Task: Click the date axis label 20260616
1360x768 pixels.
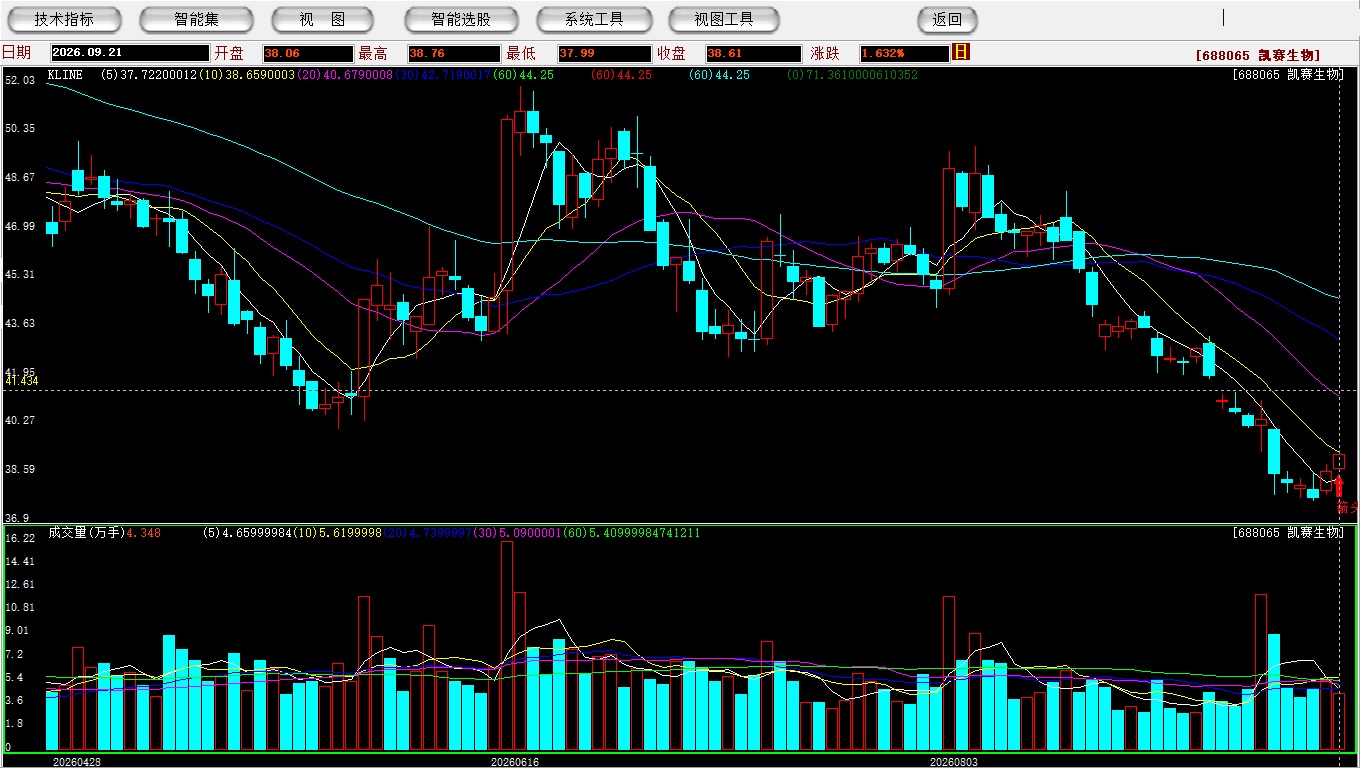Action: (x=514, y=762)
